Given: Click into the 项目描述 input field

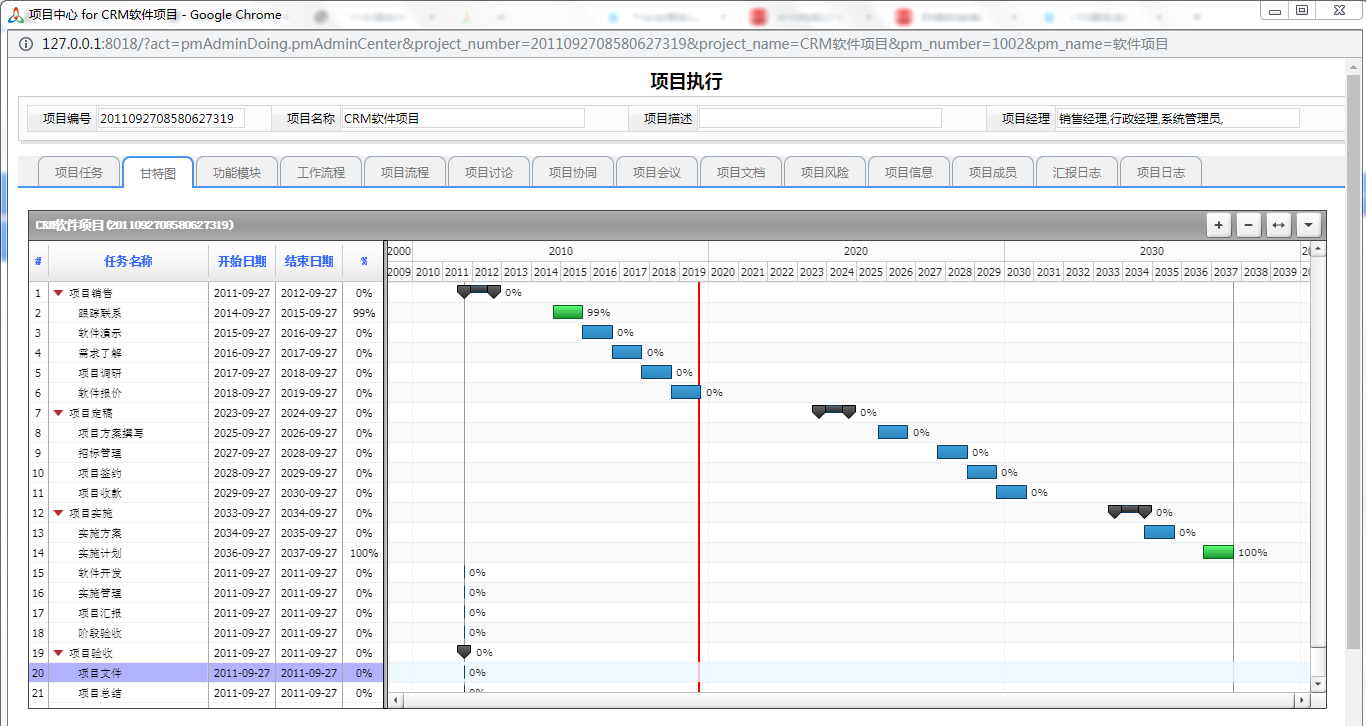Looking at the screenshot, I should [820, 118].
